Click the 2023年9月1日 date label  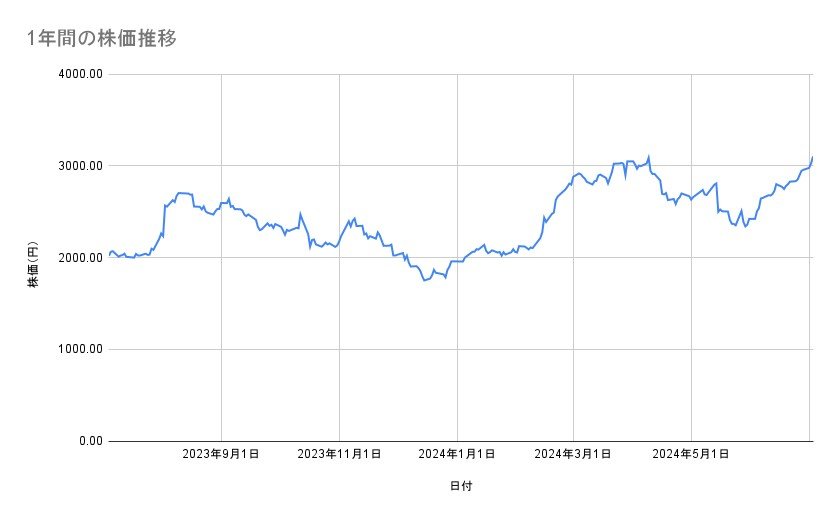(x=221, y=454)
